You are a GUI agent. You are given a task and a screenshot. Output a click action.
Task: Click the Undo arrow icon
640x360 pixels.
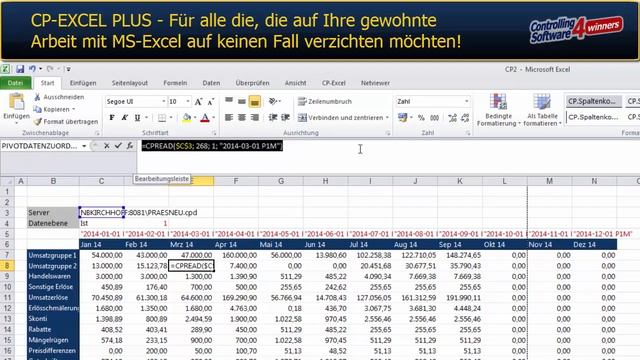pos(32,69)
